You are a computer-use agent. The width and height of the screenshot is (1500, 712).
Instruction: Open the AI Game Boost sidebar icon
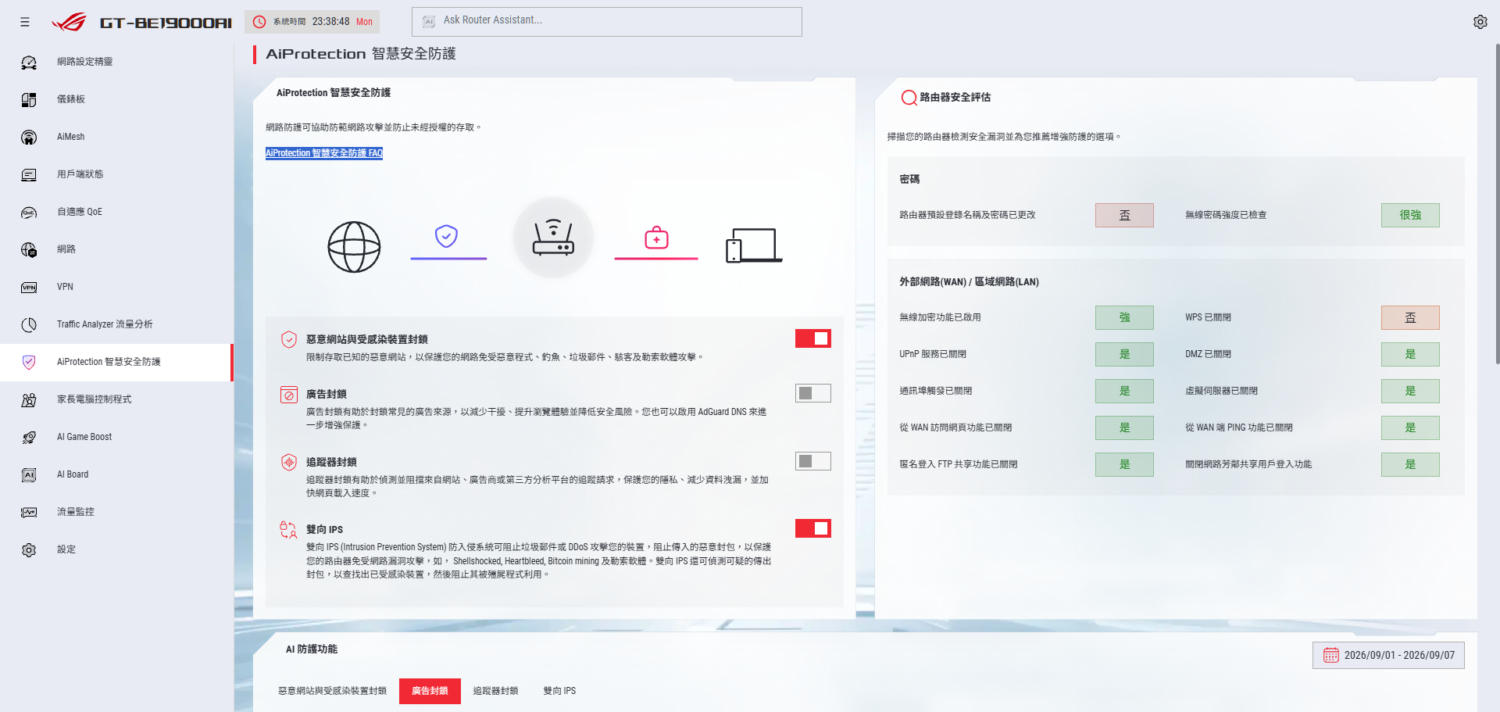click(x=29, y=437)
